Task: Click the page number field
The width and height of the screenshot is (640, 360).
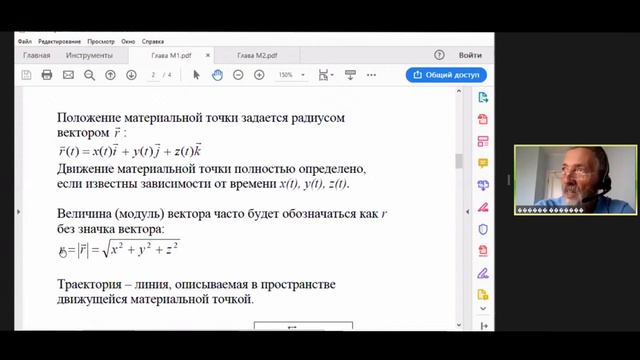Action: click(x=153, y=75)
